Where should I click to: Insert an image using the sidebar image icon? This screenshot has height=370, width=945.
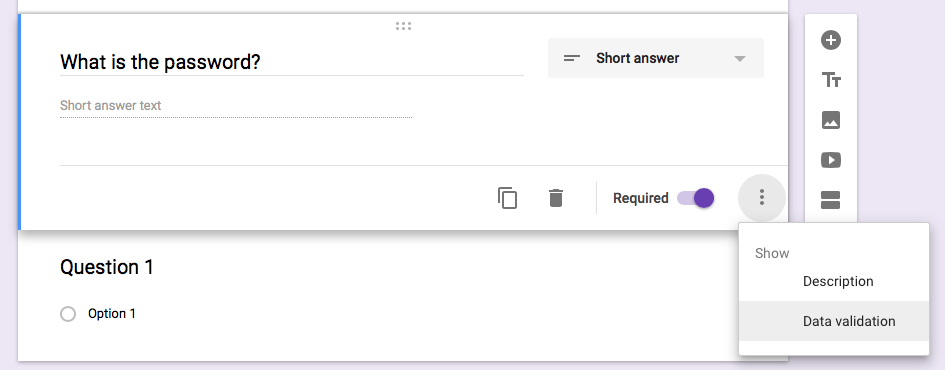(830, 120)
